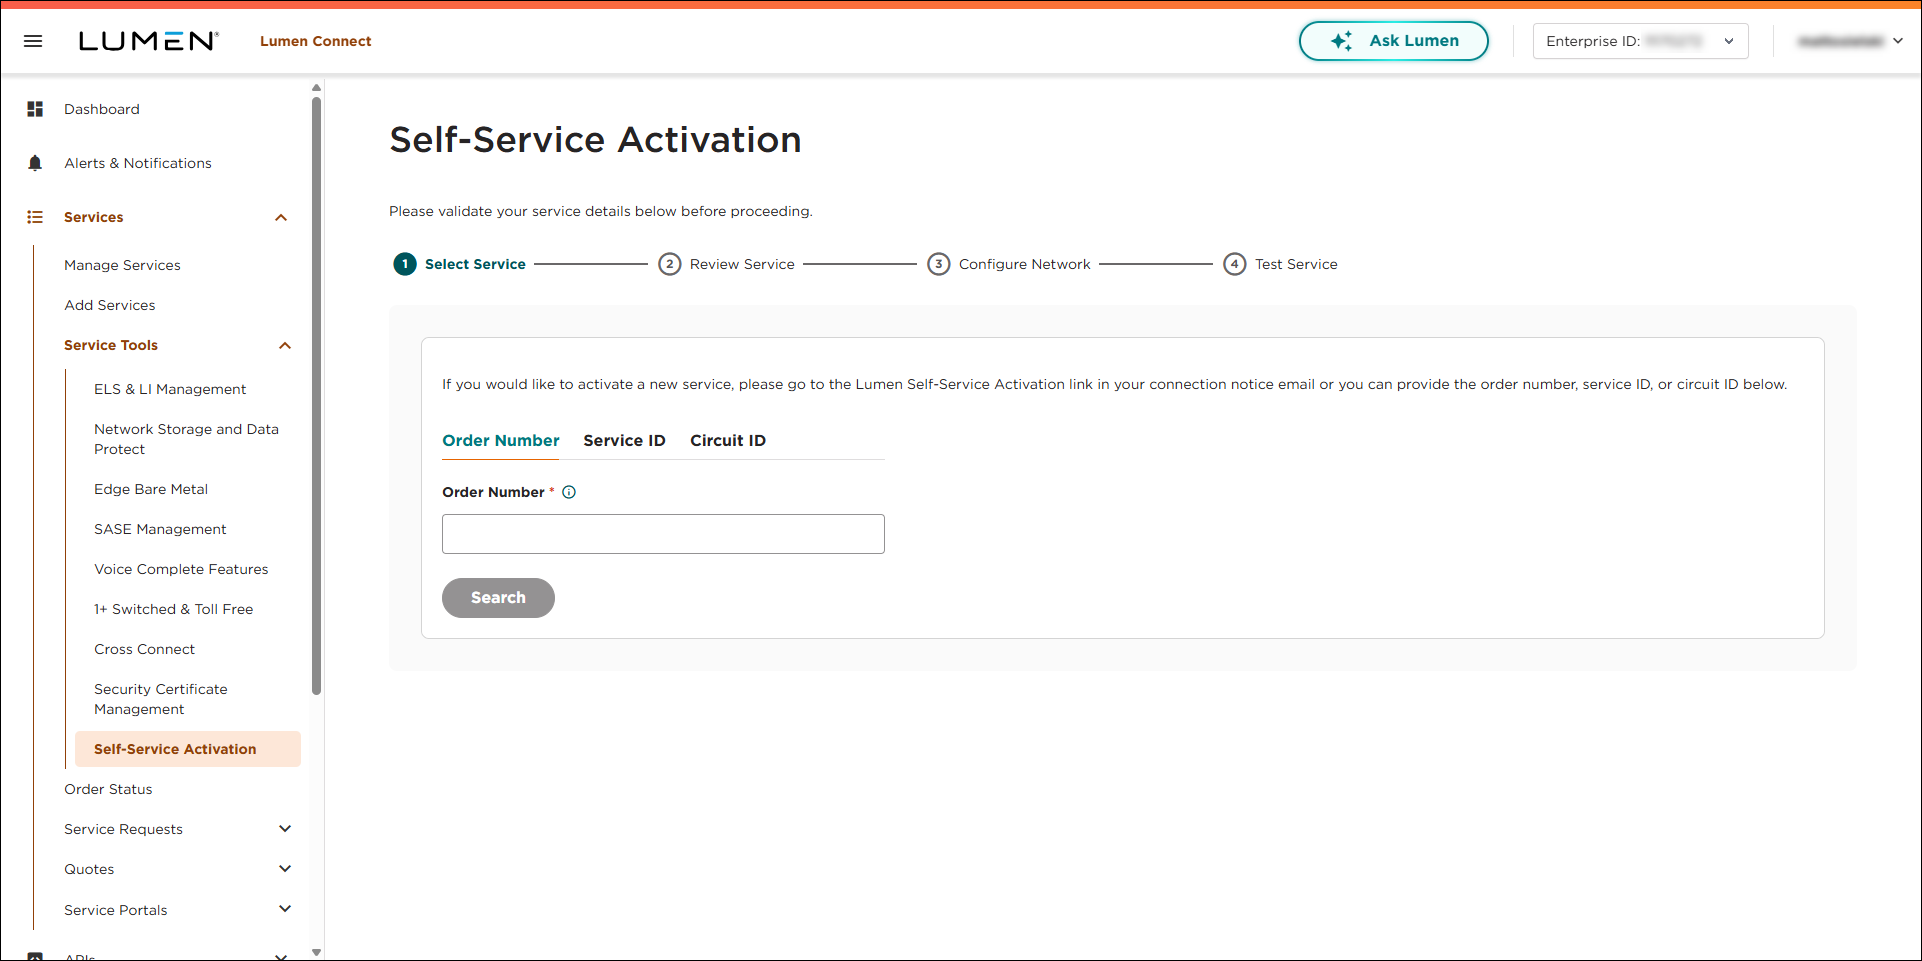
Task: Open Cross Connect
Action: click(145, 649)
